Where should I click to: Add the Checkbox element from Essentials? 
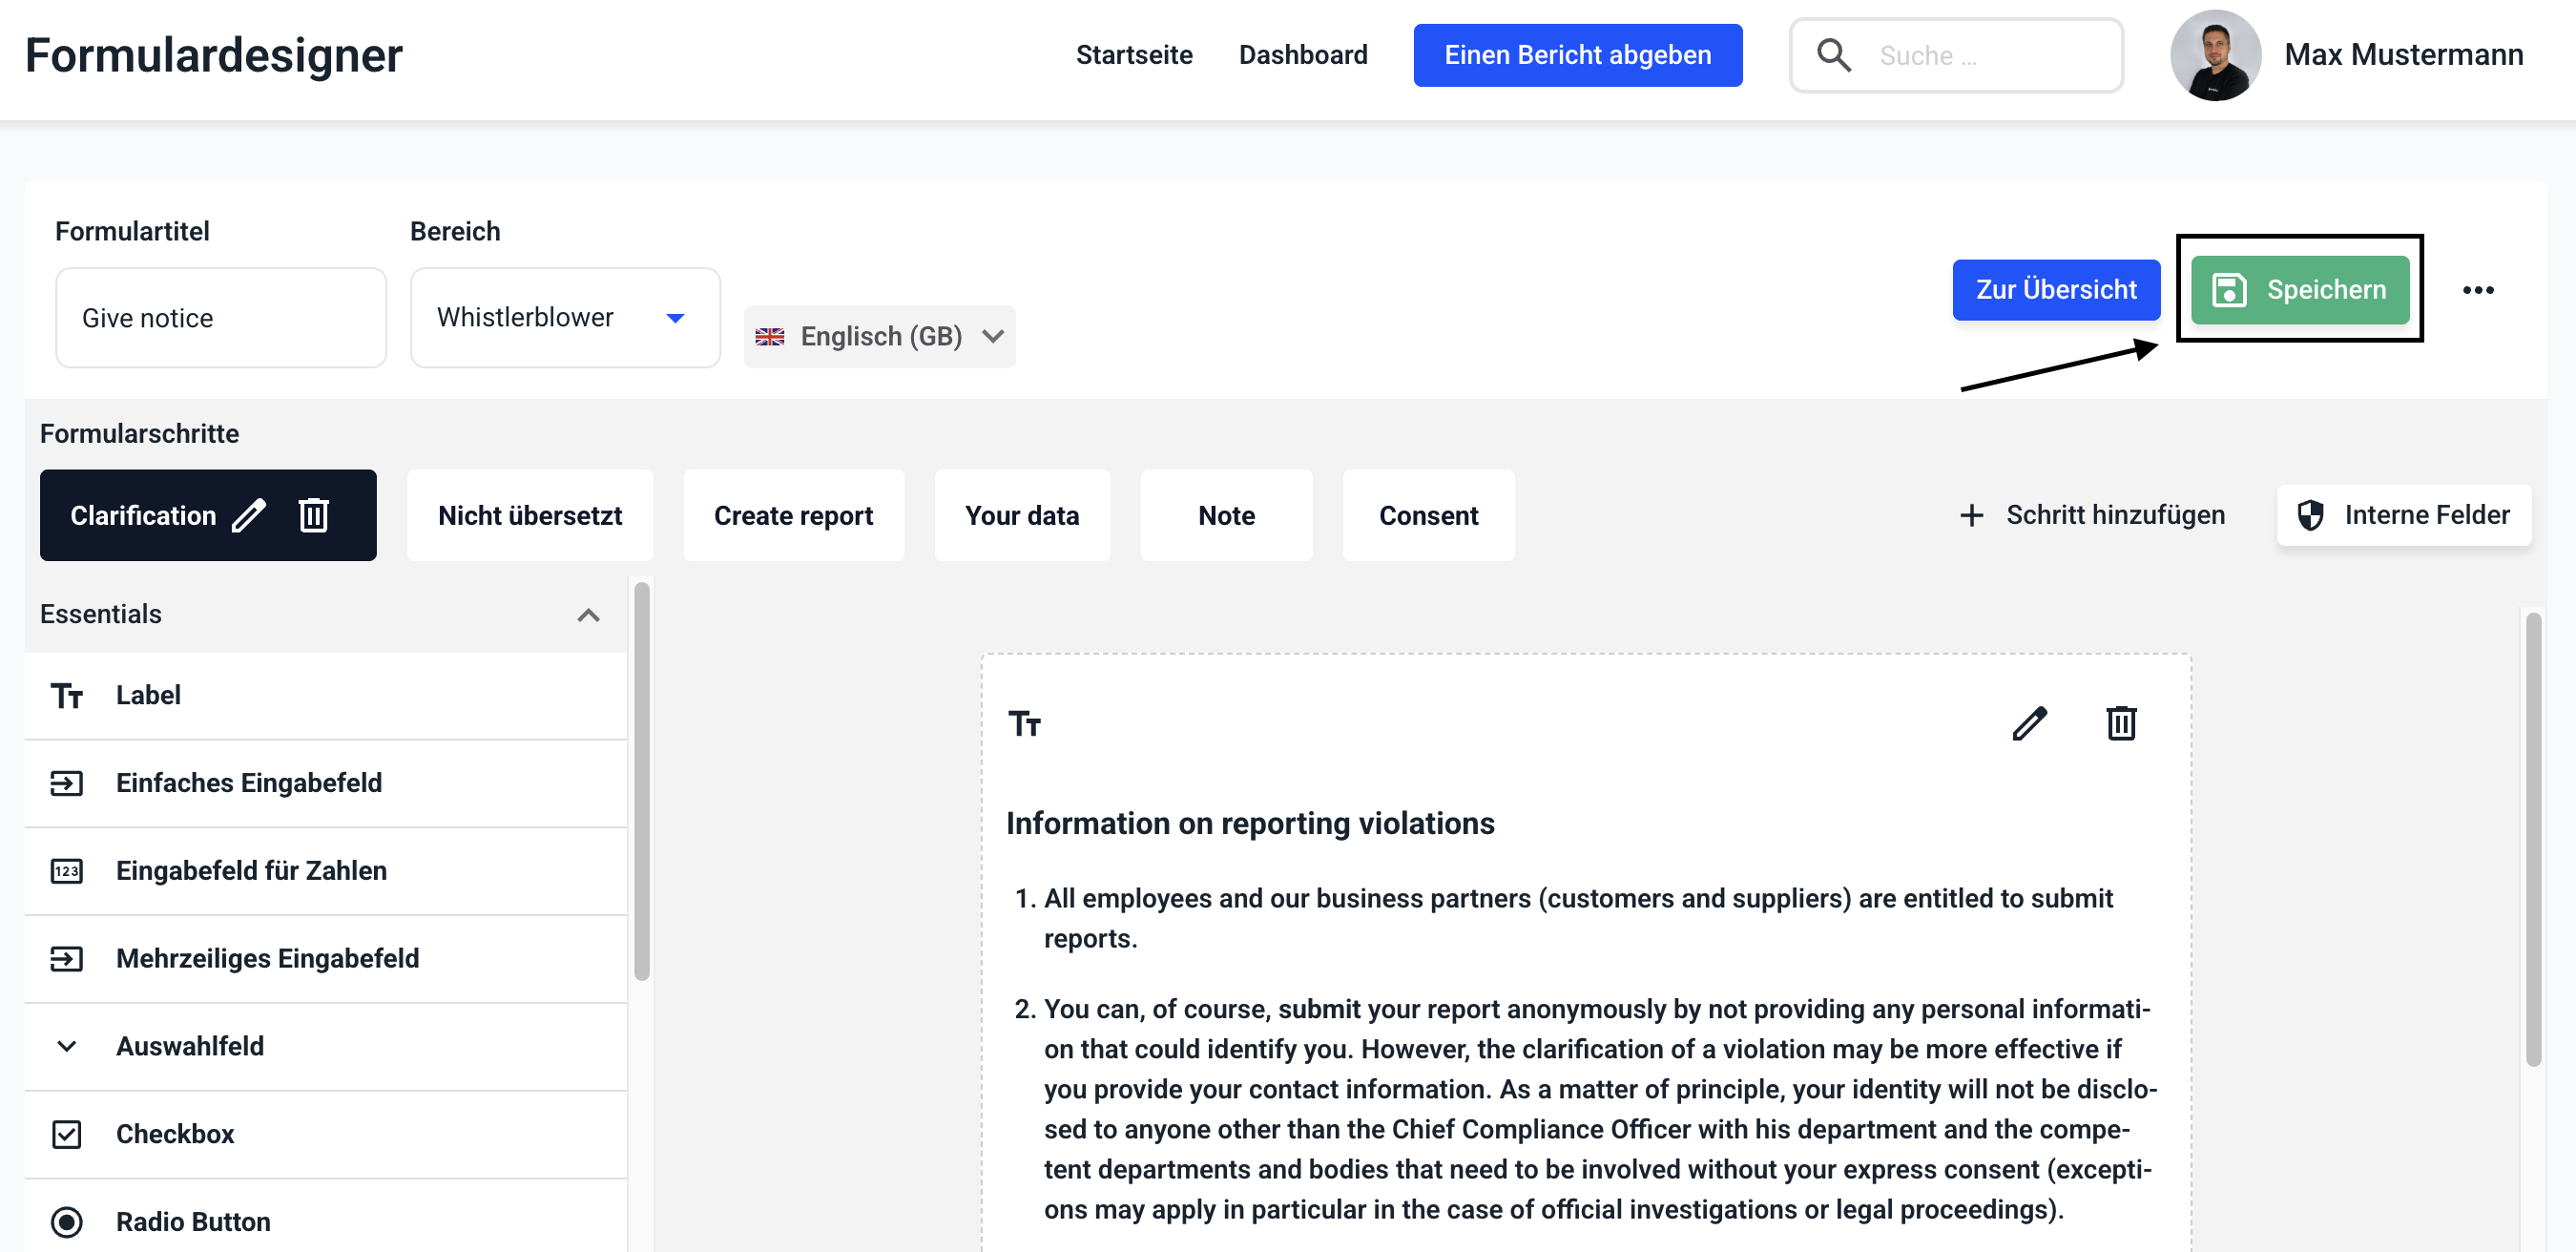[174, 1134]
